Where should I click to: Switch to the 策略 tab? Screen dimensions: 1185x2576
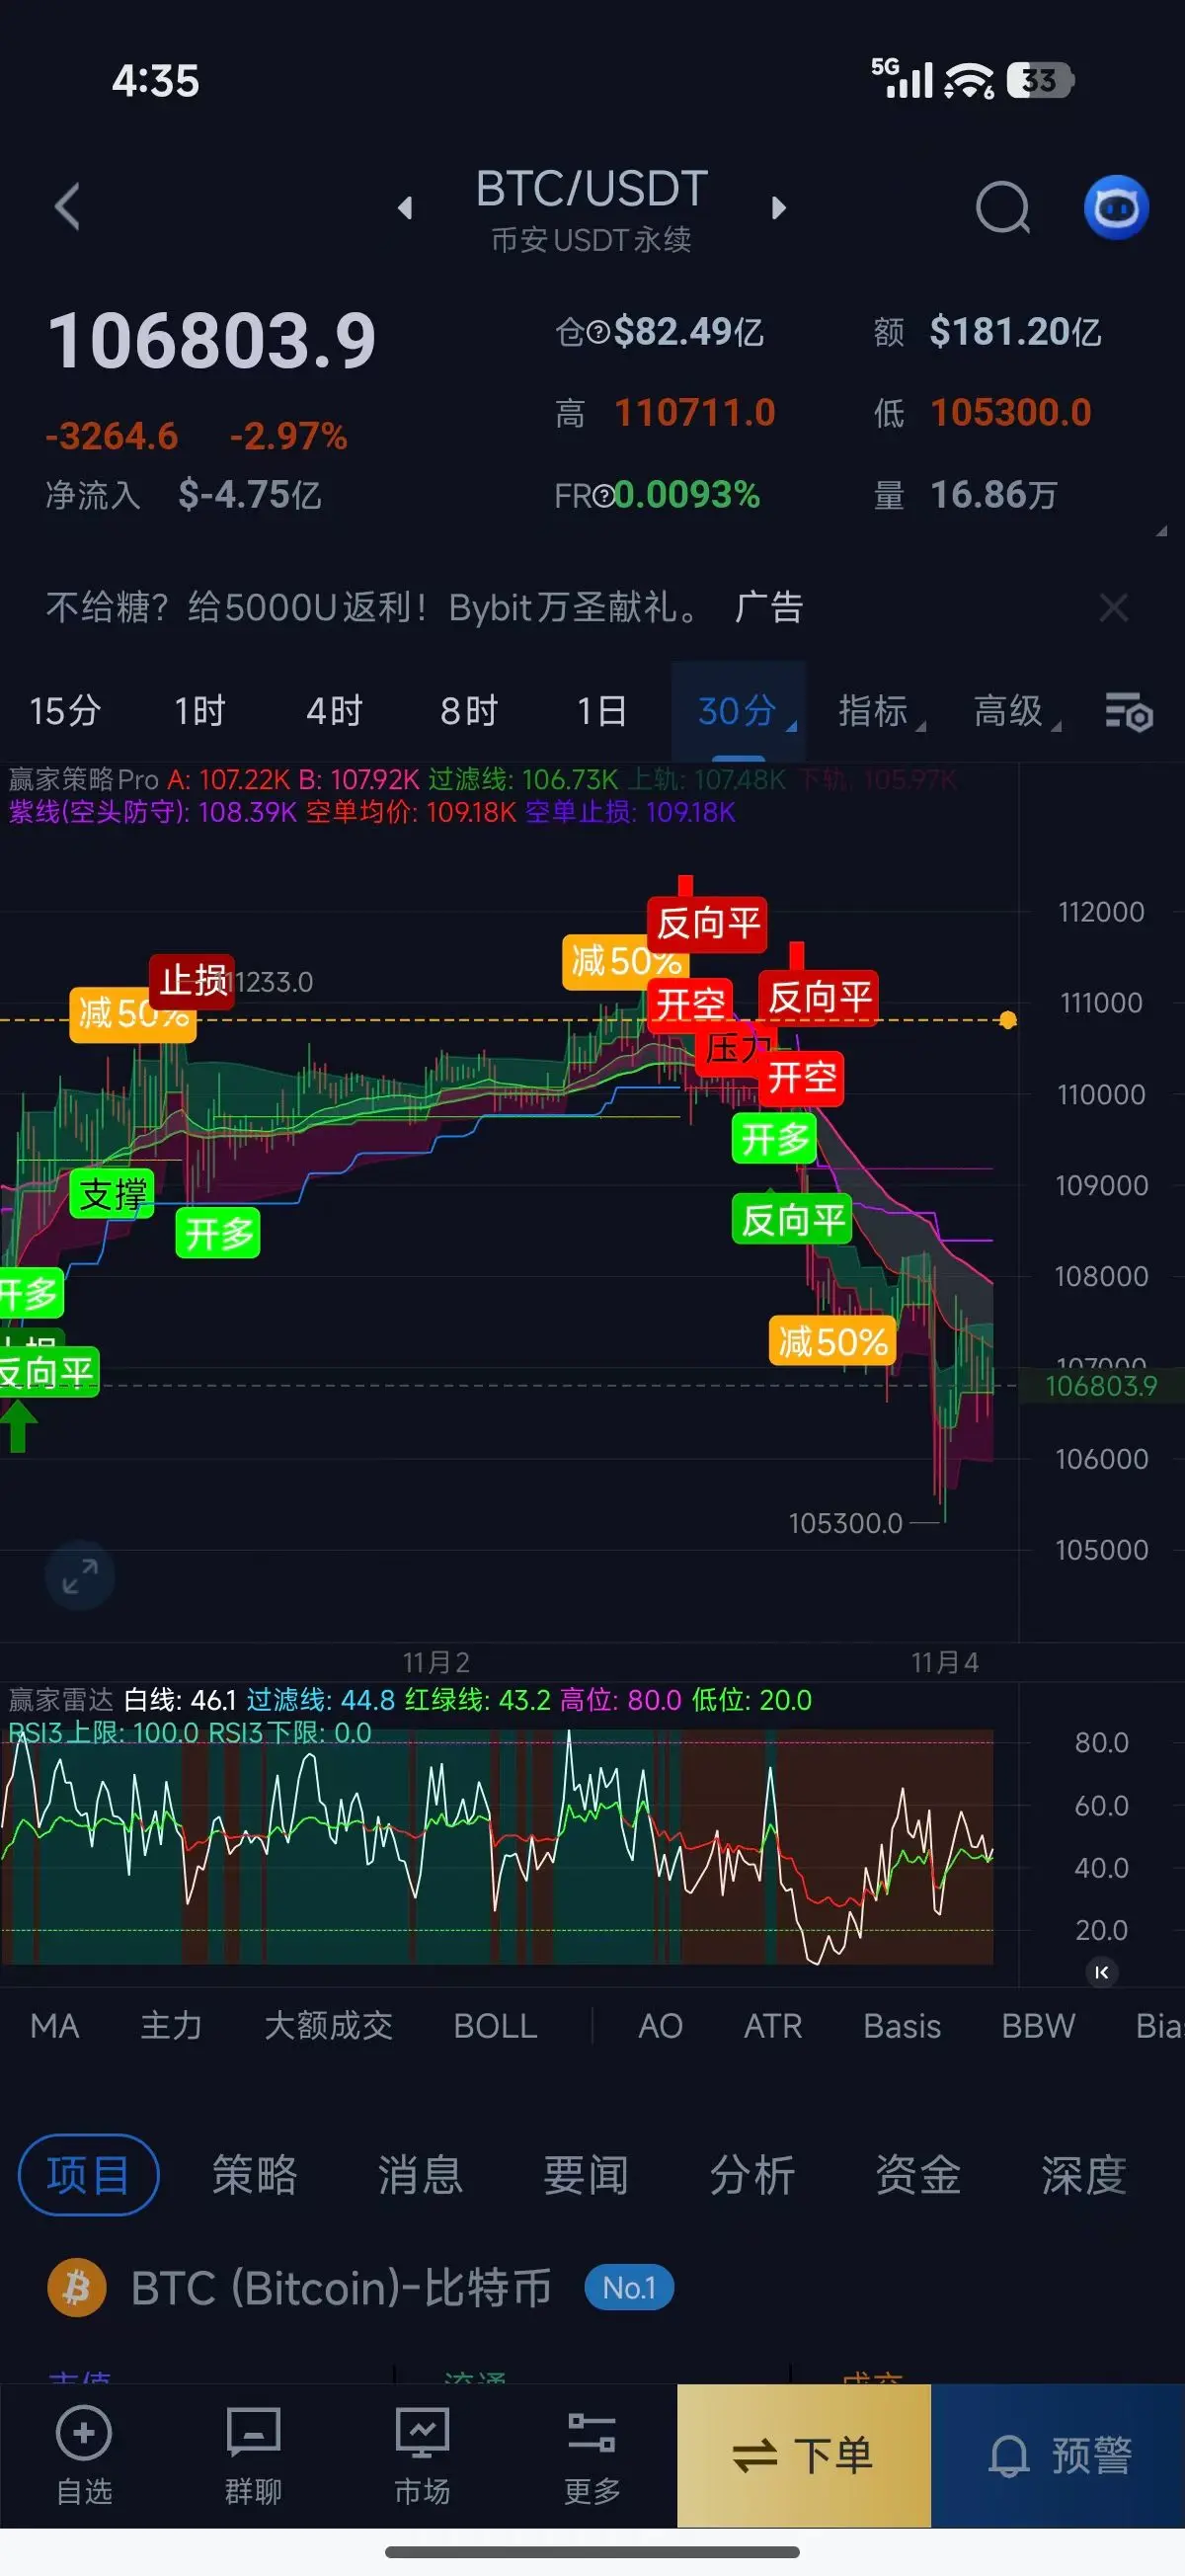point(254,2175)
